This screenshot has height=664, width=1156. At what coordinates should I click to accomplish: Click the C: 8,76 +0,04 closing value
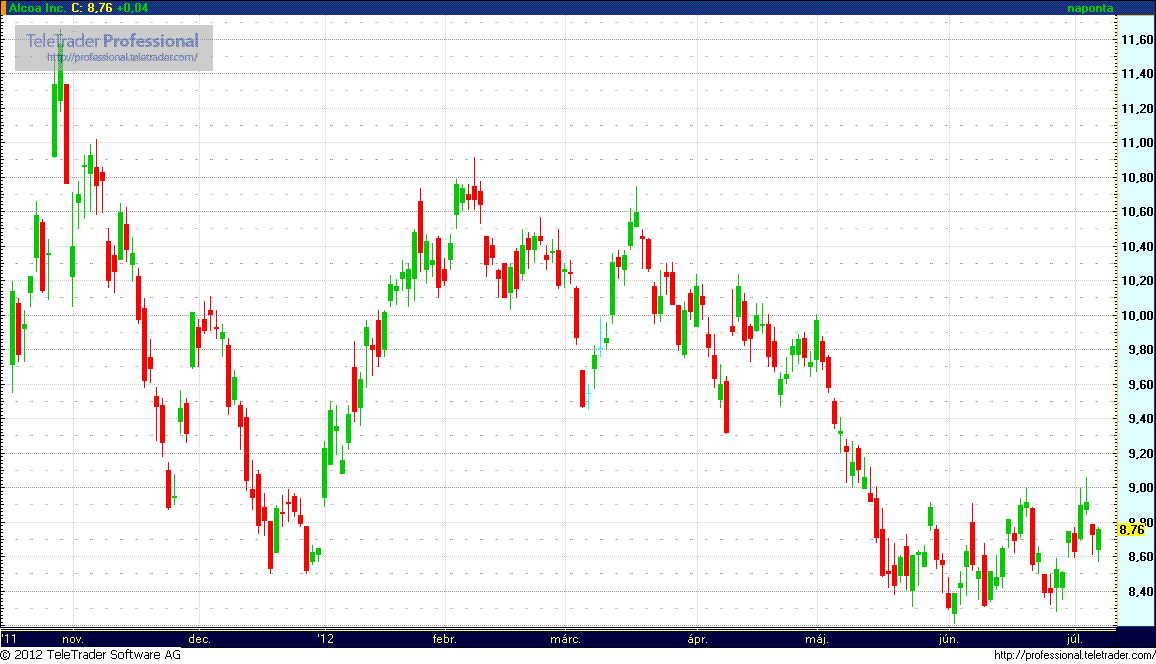110,7
